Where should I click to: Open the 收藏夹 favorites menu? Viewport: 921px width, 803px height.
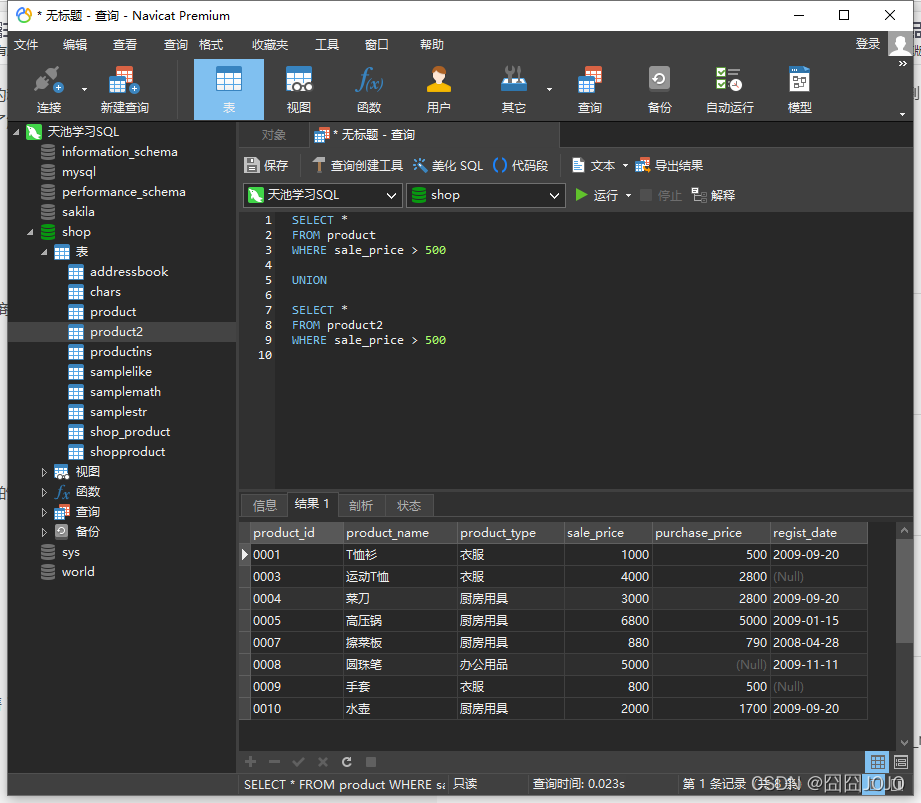click(x=270, y=45)
